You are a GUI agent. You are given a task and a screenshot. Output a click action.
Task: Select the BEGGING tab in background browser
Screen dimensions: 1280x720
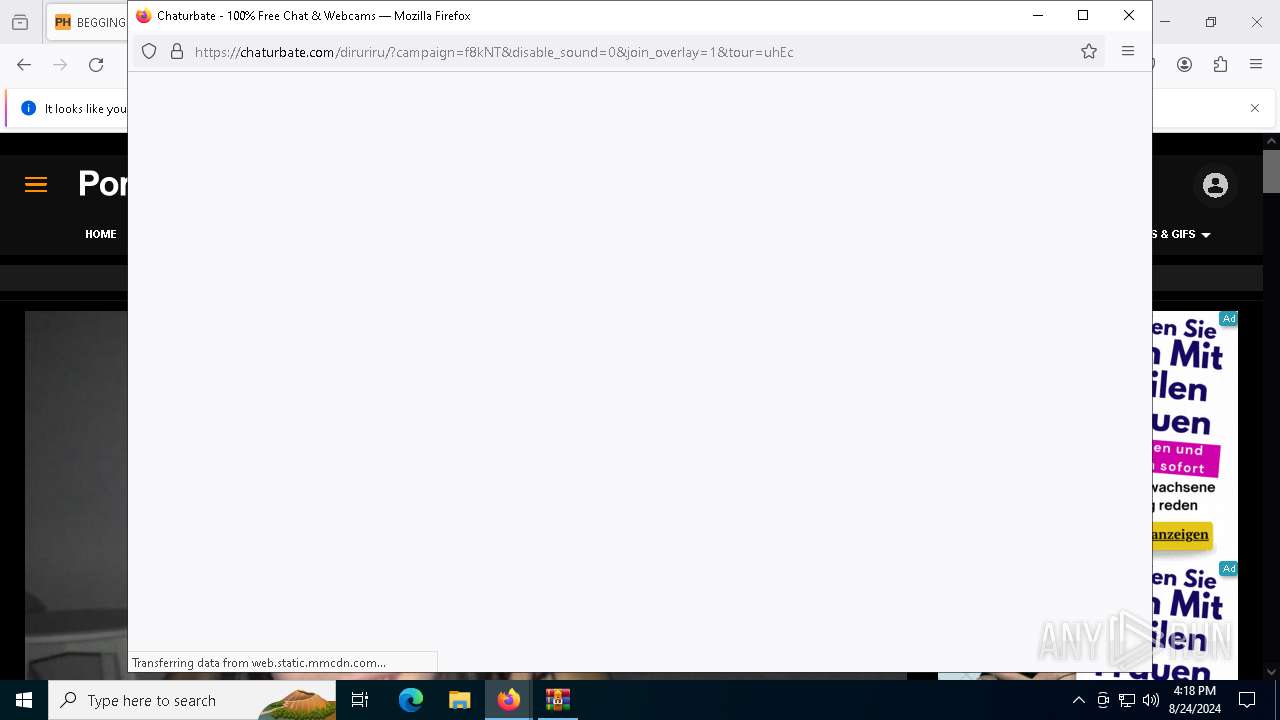[88, 22]
